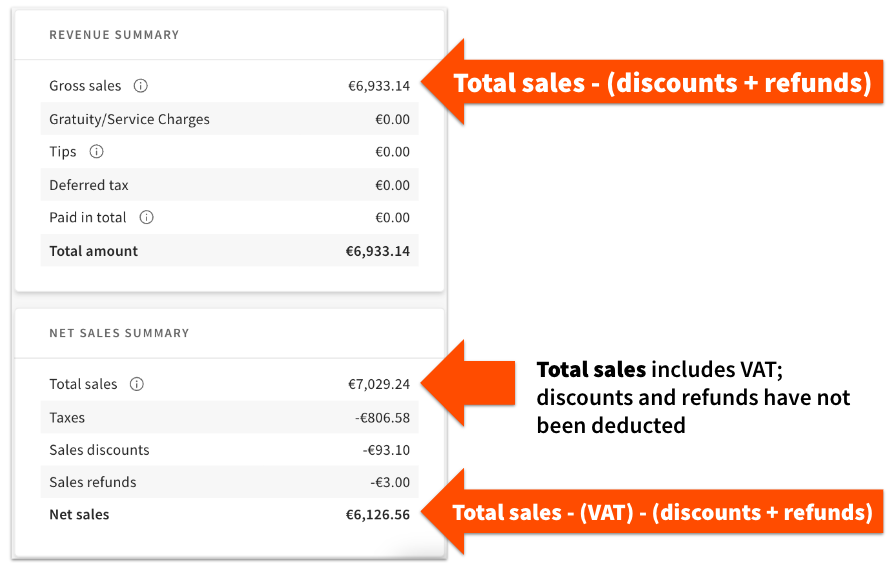Click the Sales refunds row label
Screen dimensions: 891x563
(x=93, y=482)
